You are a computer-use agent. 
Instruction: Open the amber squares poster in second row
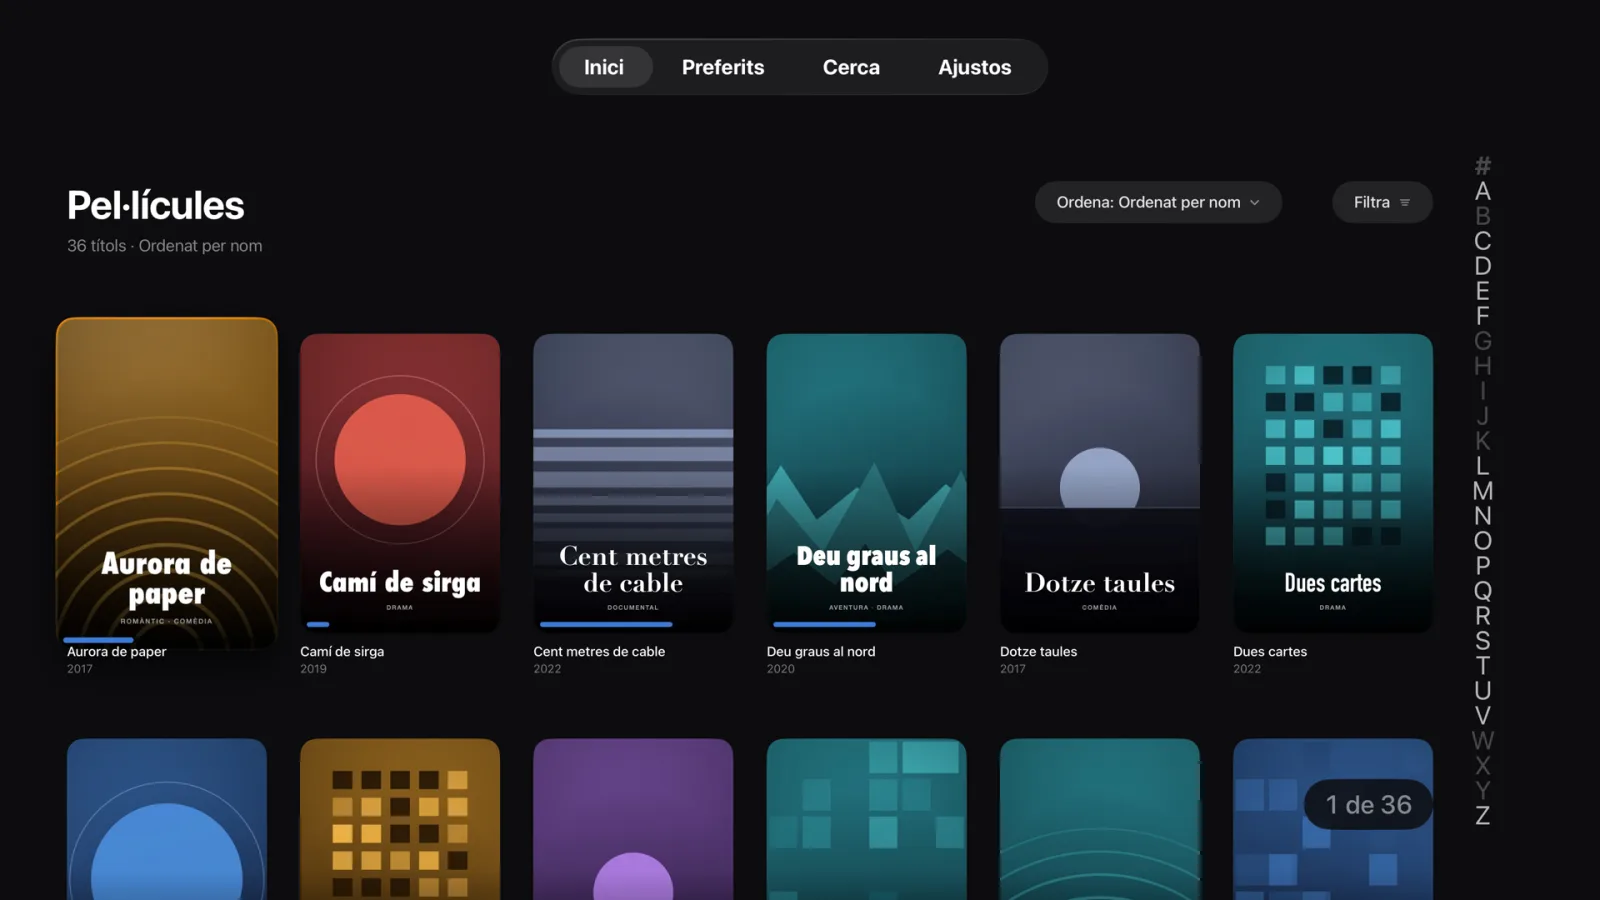400,819
